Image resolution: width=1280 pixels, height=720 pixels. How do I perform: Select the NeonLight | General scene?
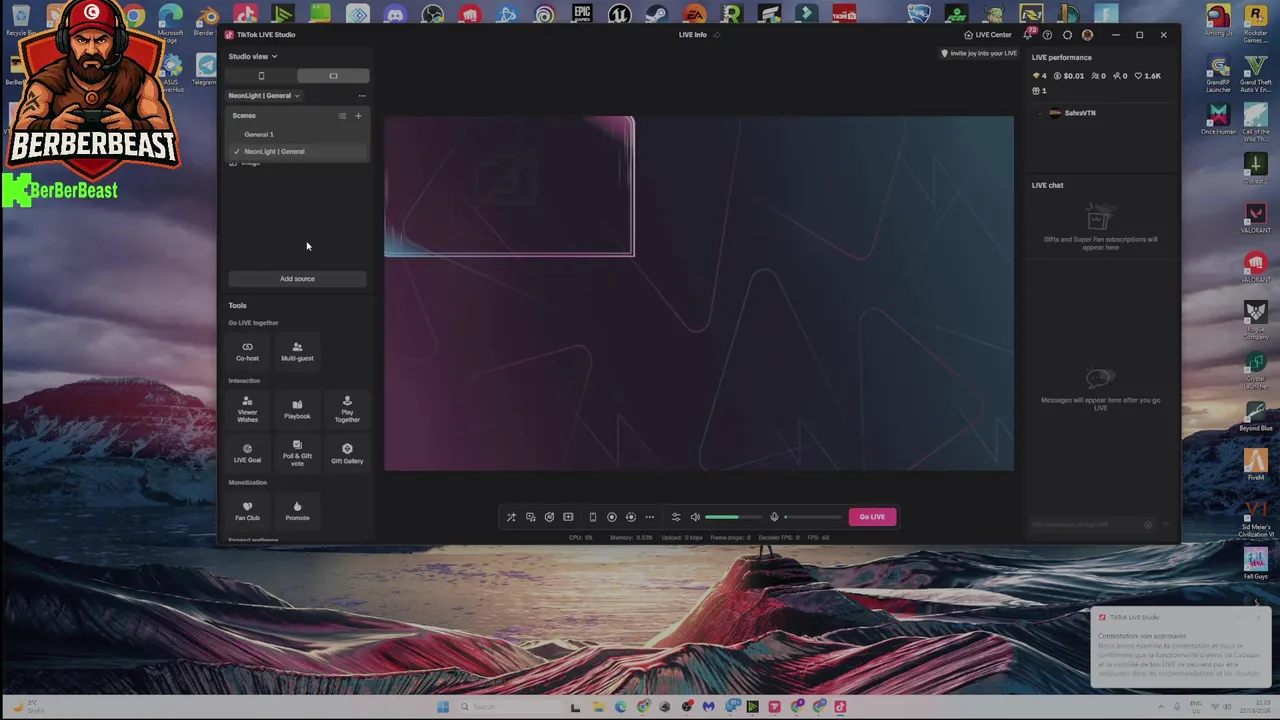(x=298, y=152)
